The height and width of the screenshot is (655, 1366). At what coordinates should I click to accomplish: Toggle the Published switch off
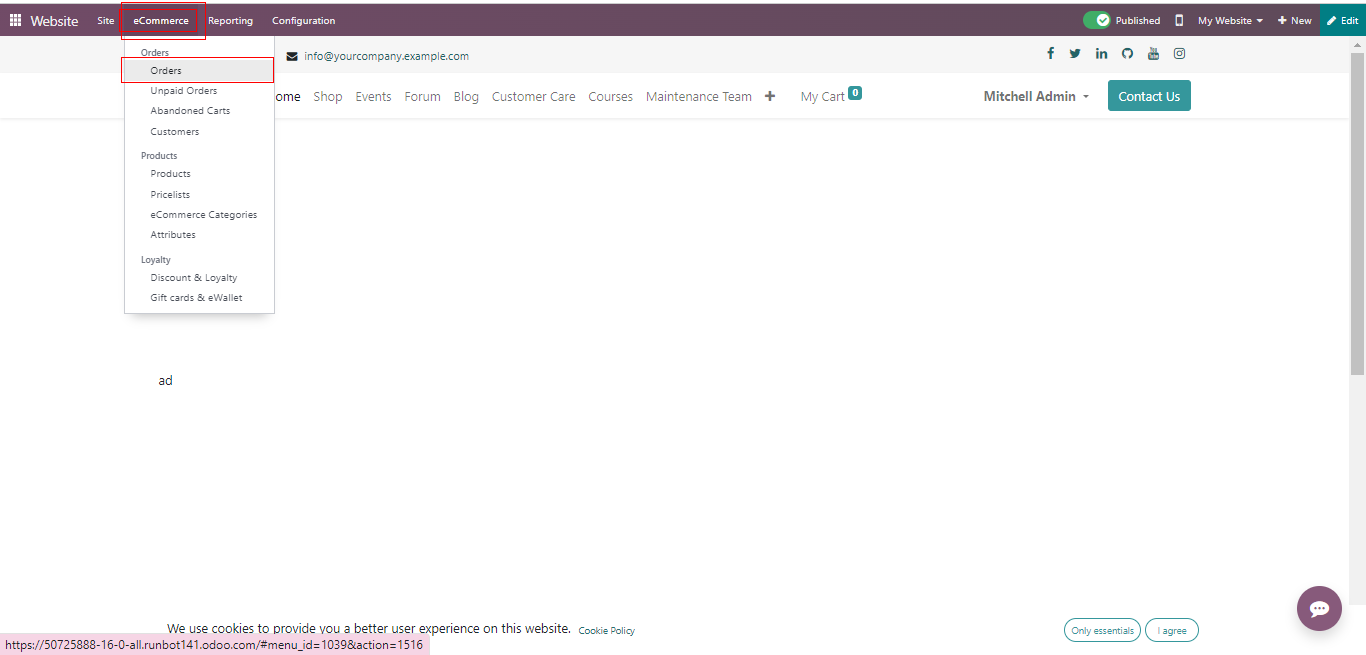[1097, 20]
